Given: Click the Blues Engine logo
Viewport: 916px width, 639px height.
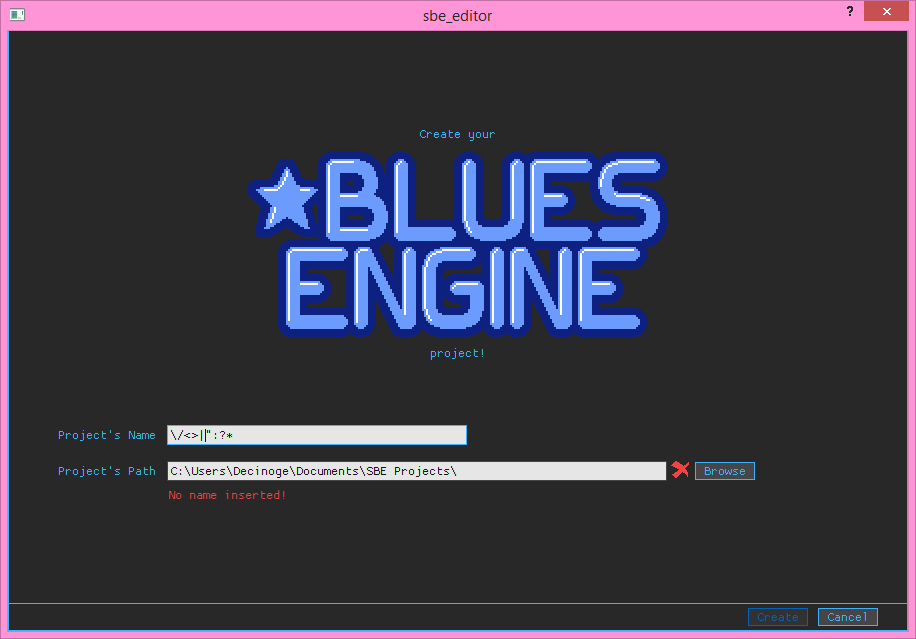Looking at the screenshot, I should pyautogui.click(x=457, y=244).
